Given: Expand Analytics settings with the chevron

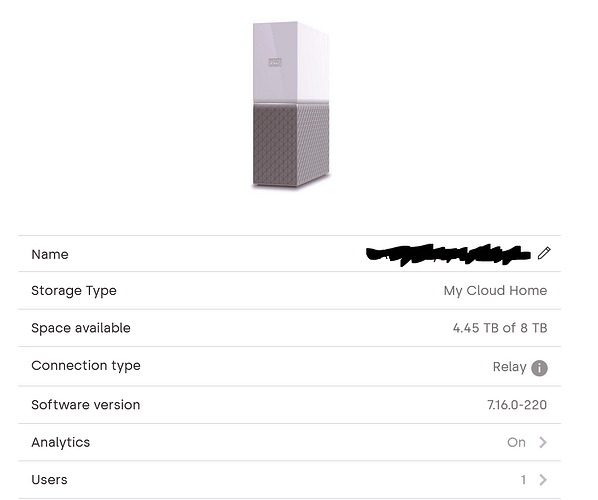Looking at the screenshot, I should [x=543, y=442].
